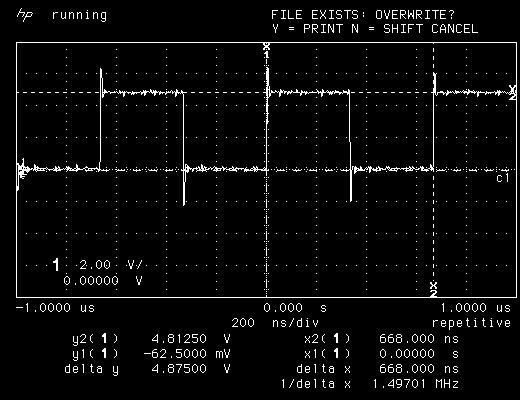
Task: Click the '0.00000 V' offset readout
Action: point(103,280)
